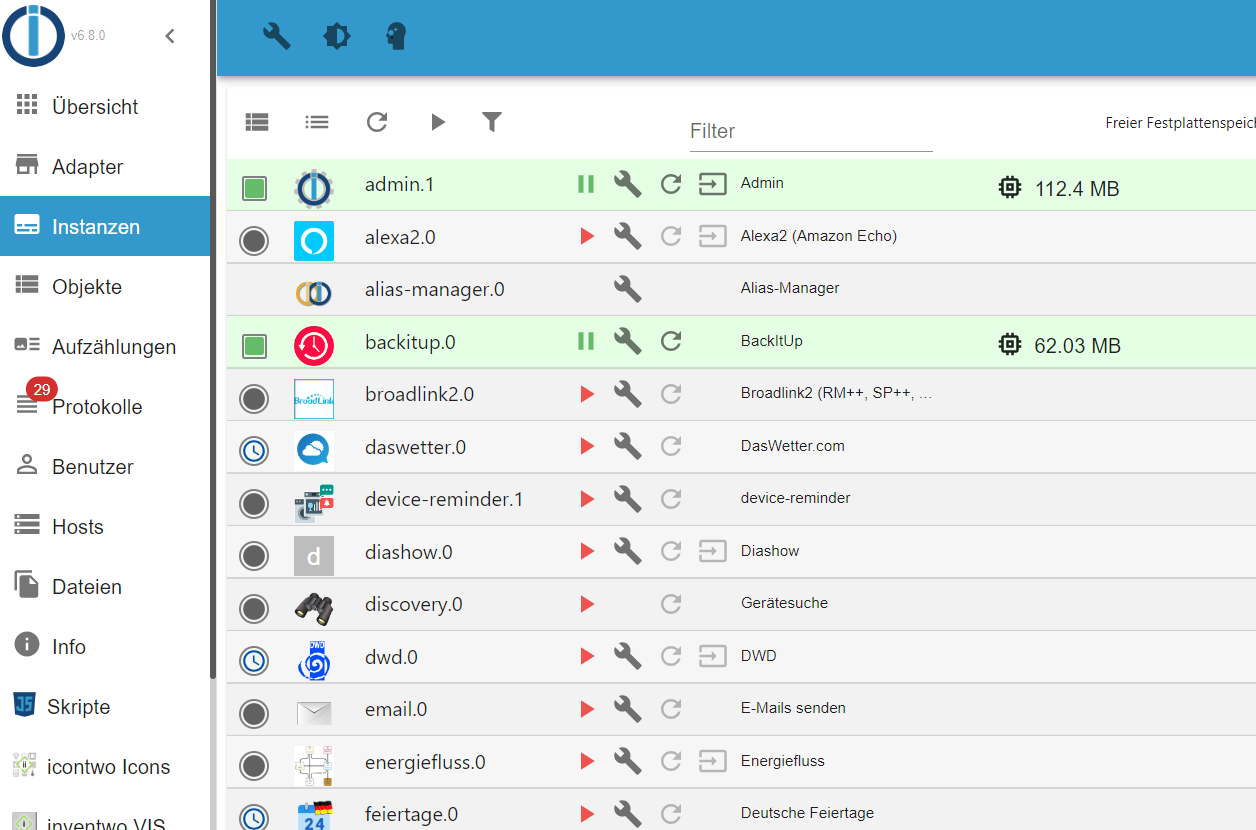
Task: Collapse the sidebar with the chevron arrow
Action: pyautogui.click(x=170, y=36)
